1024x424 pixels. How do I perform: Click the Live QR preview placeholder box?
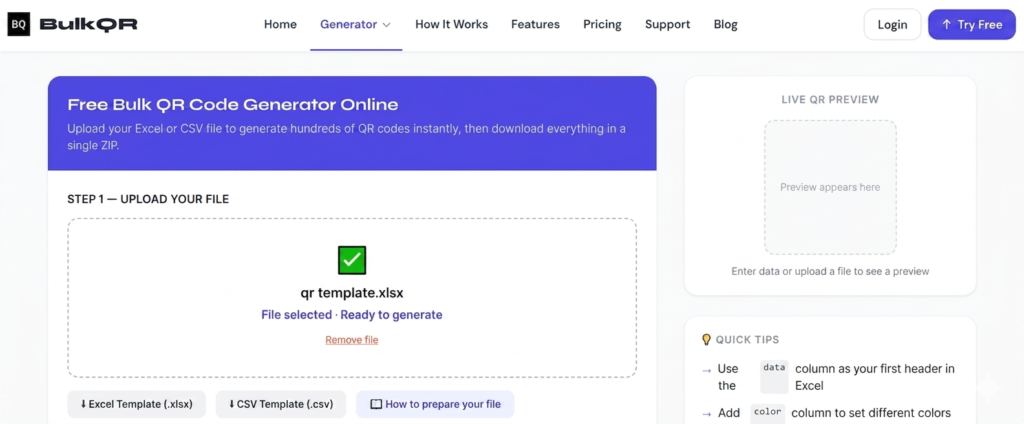tap(830, 188)
